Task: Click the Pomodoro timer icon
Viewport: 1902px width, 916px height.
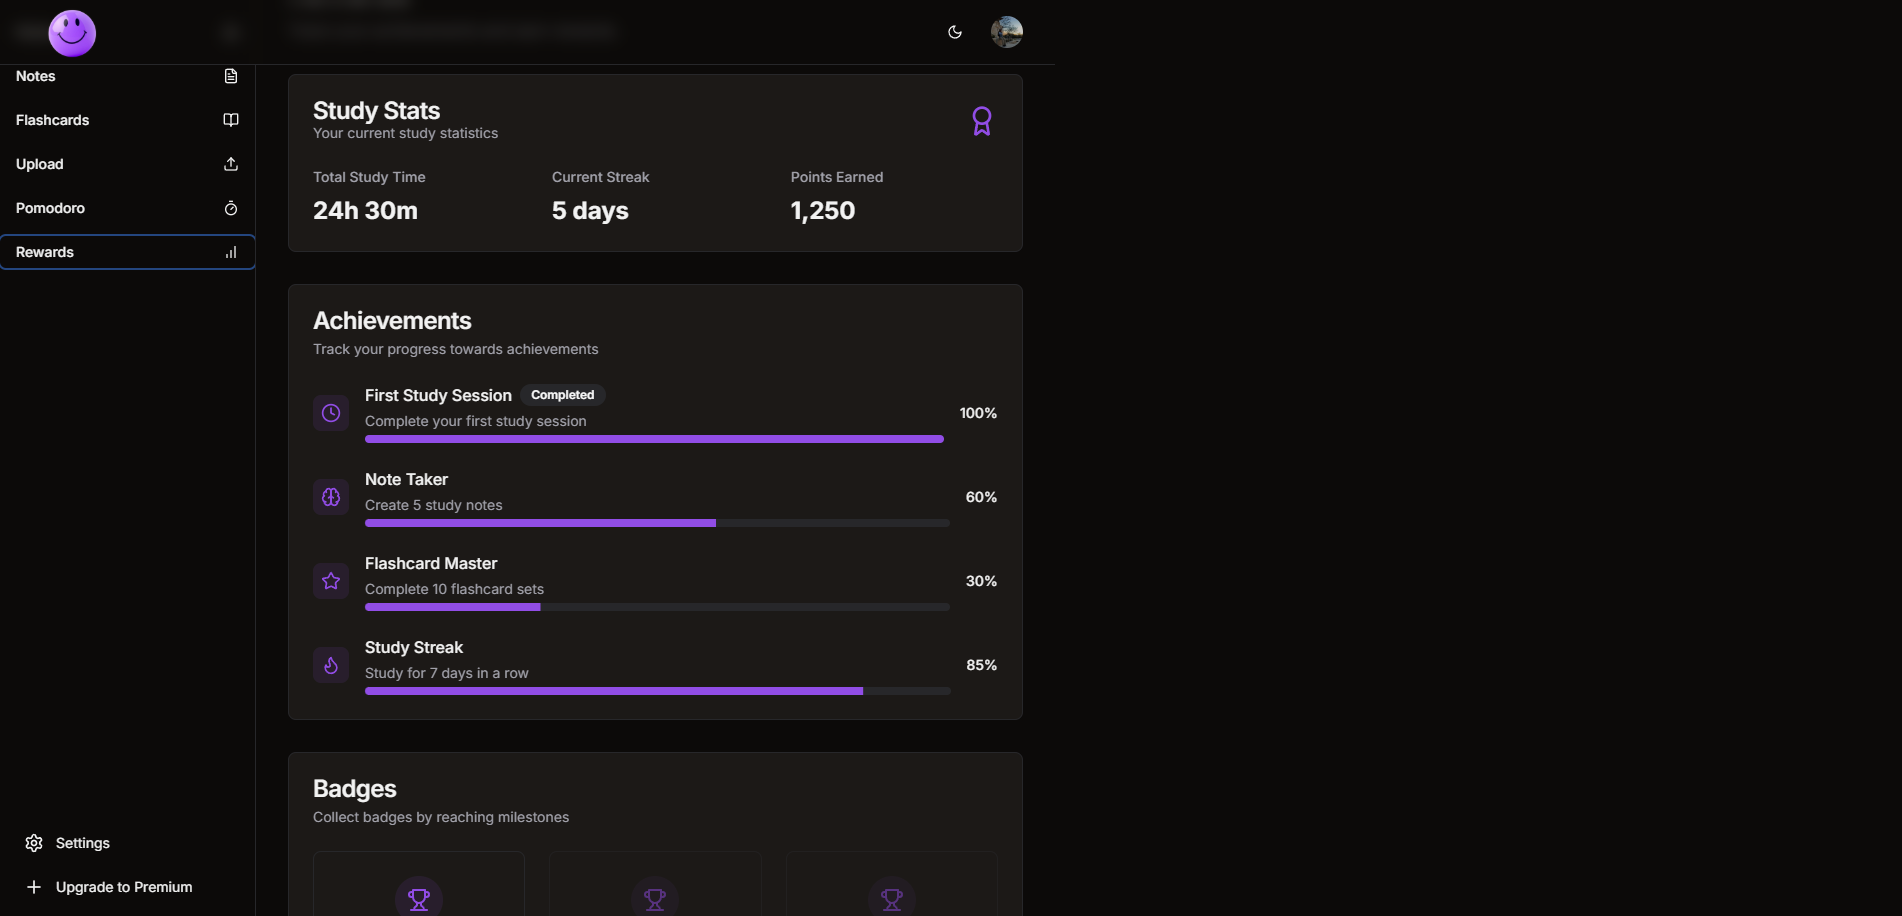Action: pyautogui.click(x=231, y=208)
